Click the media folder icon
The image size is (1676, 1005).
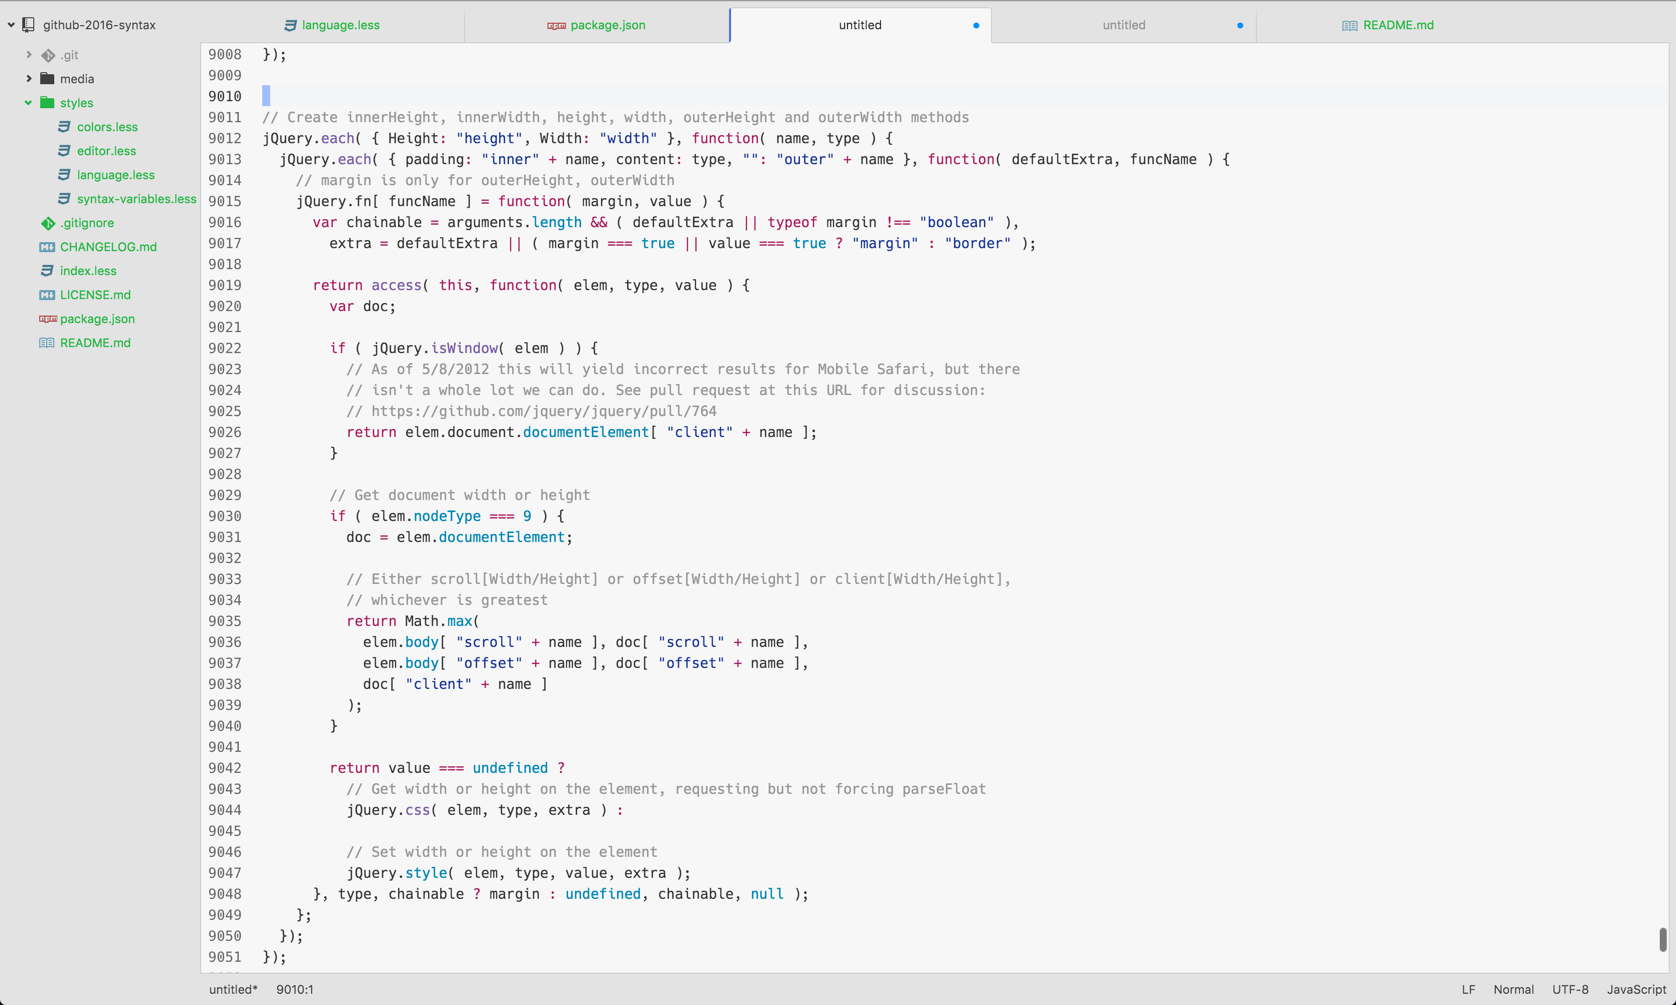click(47, 78)
